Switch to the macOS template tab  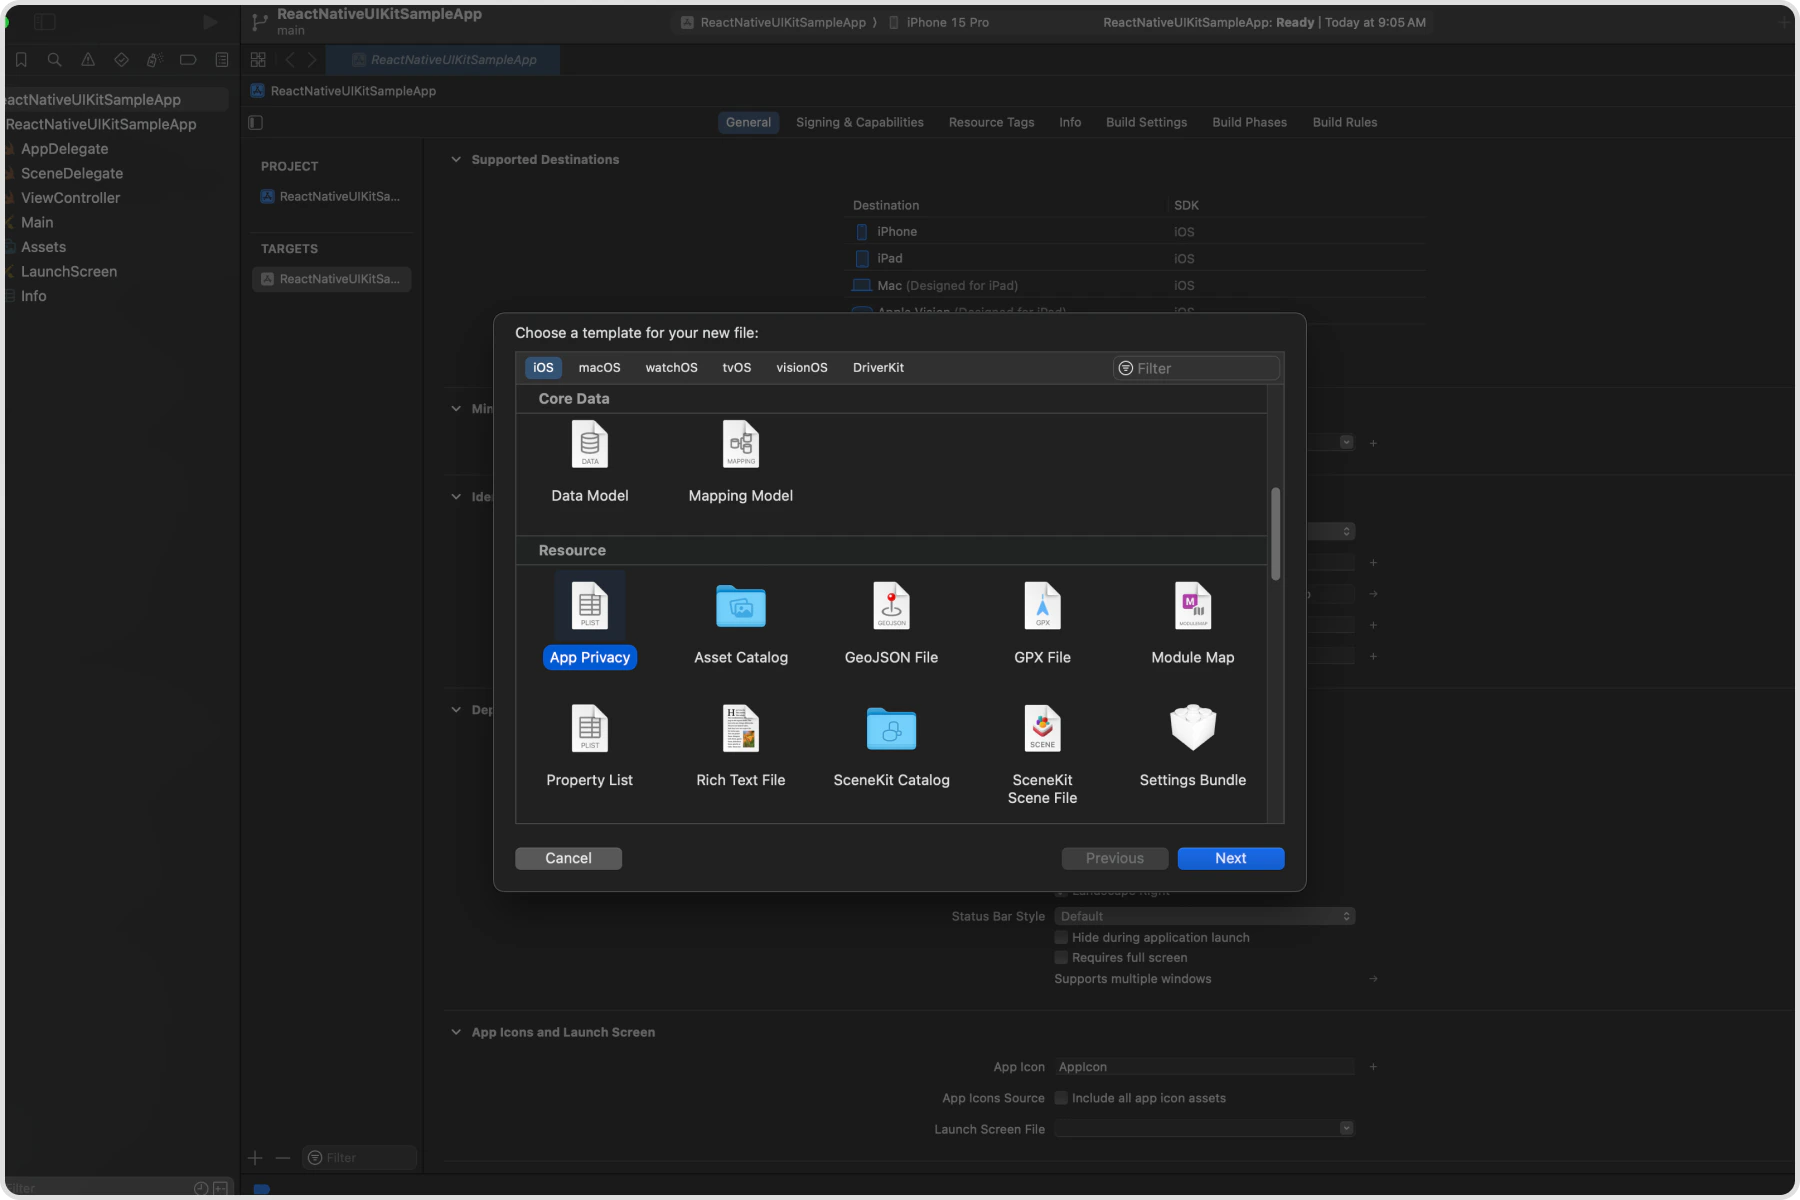(599, 367)
